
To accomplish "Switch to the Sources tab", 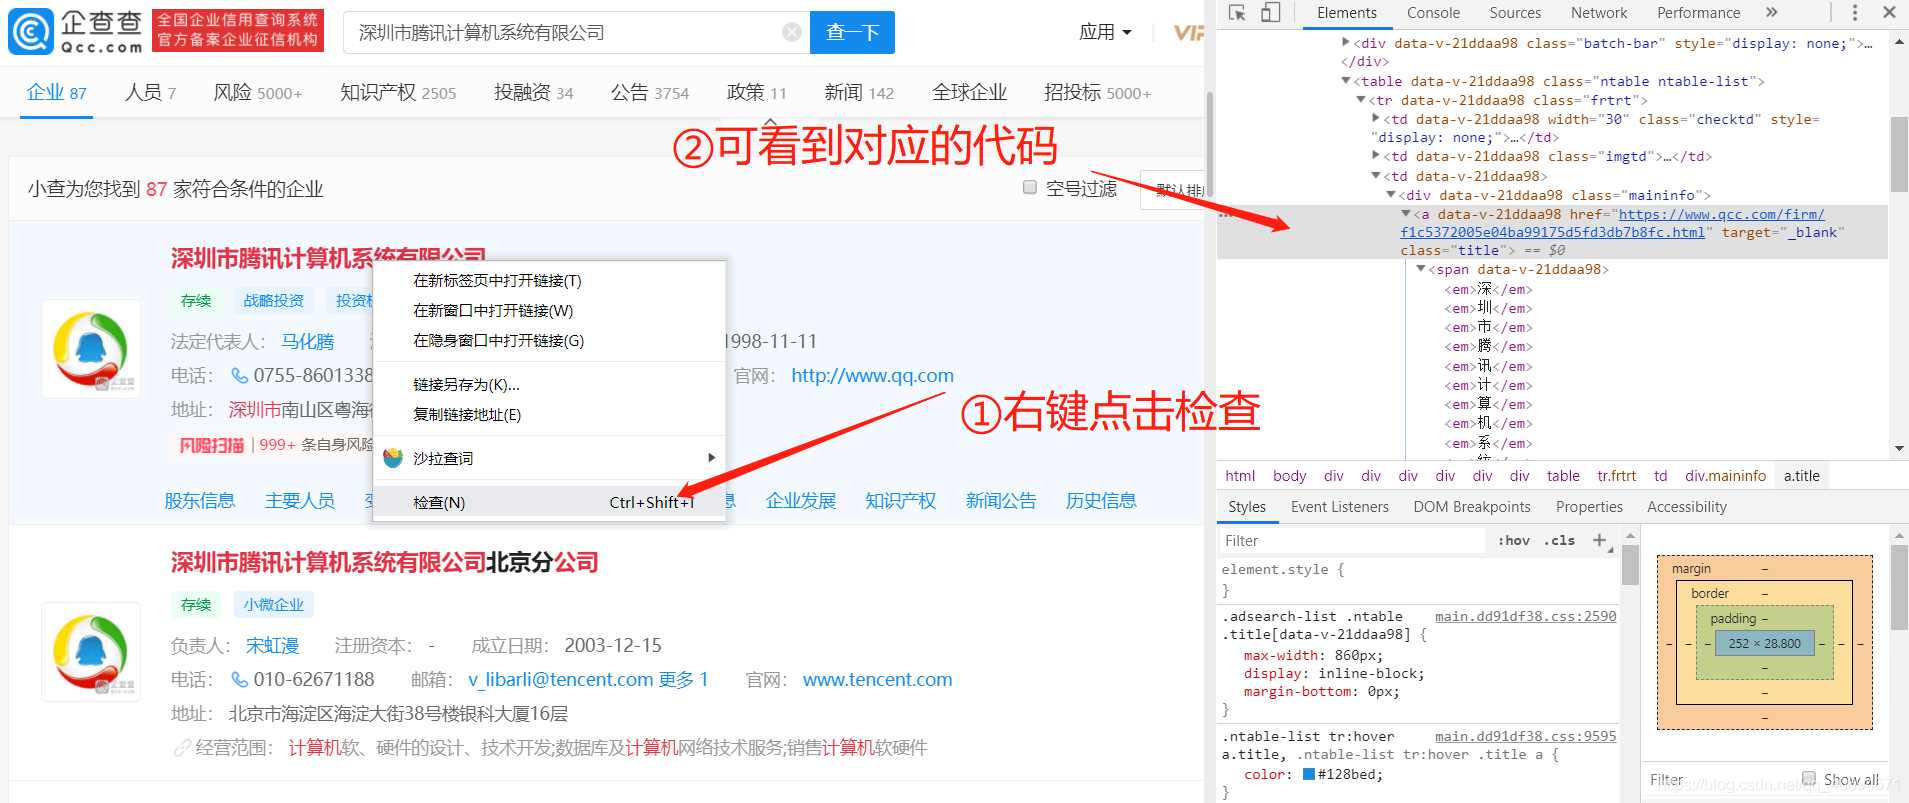I will (1515, 13).
